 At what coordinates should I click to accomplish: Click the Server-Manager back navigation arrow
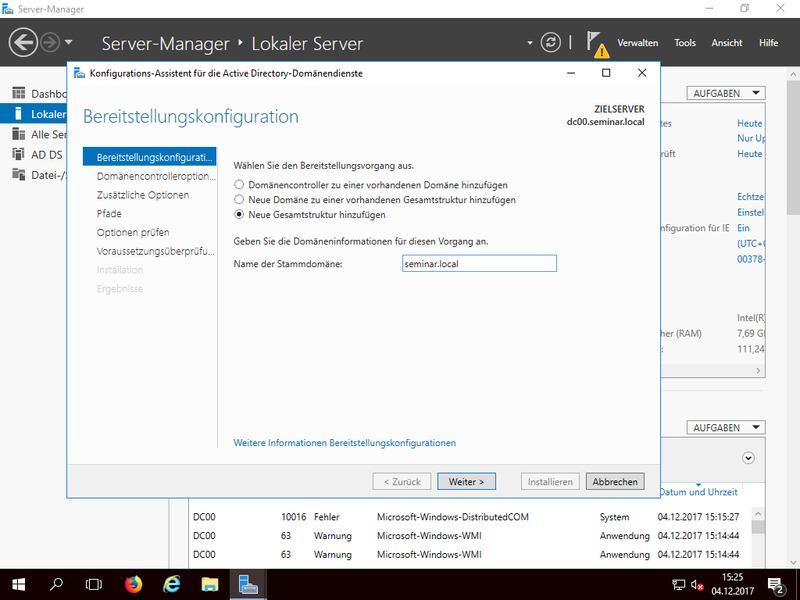click(x=24, y=43)
